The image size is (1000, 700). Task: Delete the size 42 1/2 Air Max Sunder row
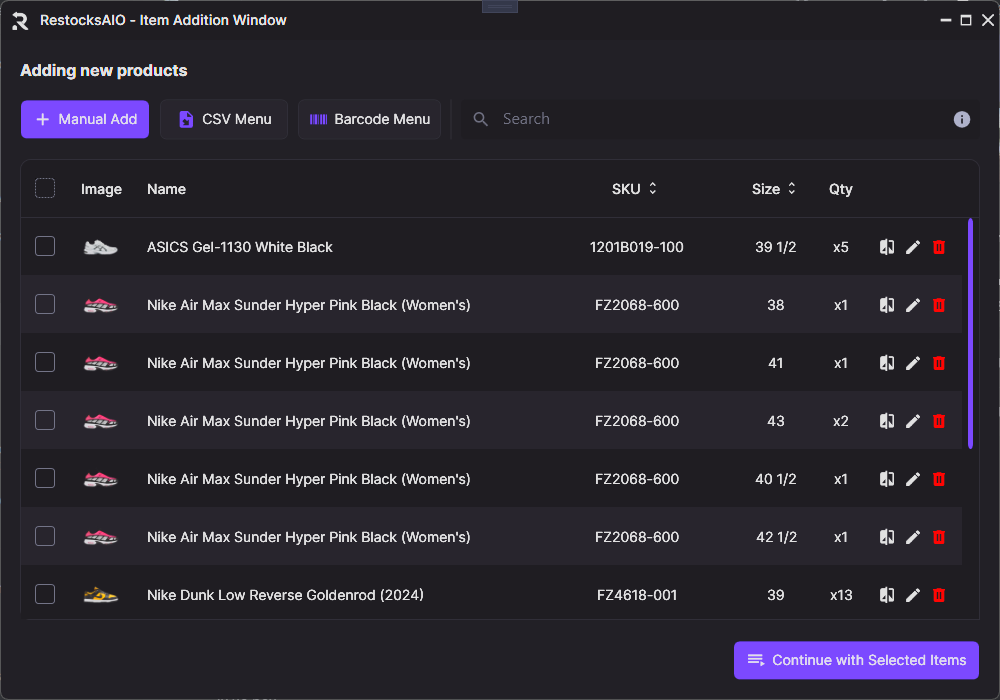(938, 537)
